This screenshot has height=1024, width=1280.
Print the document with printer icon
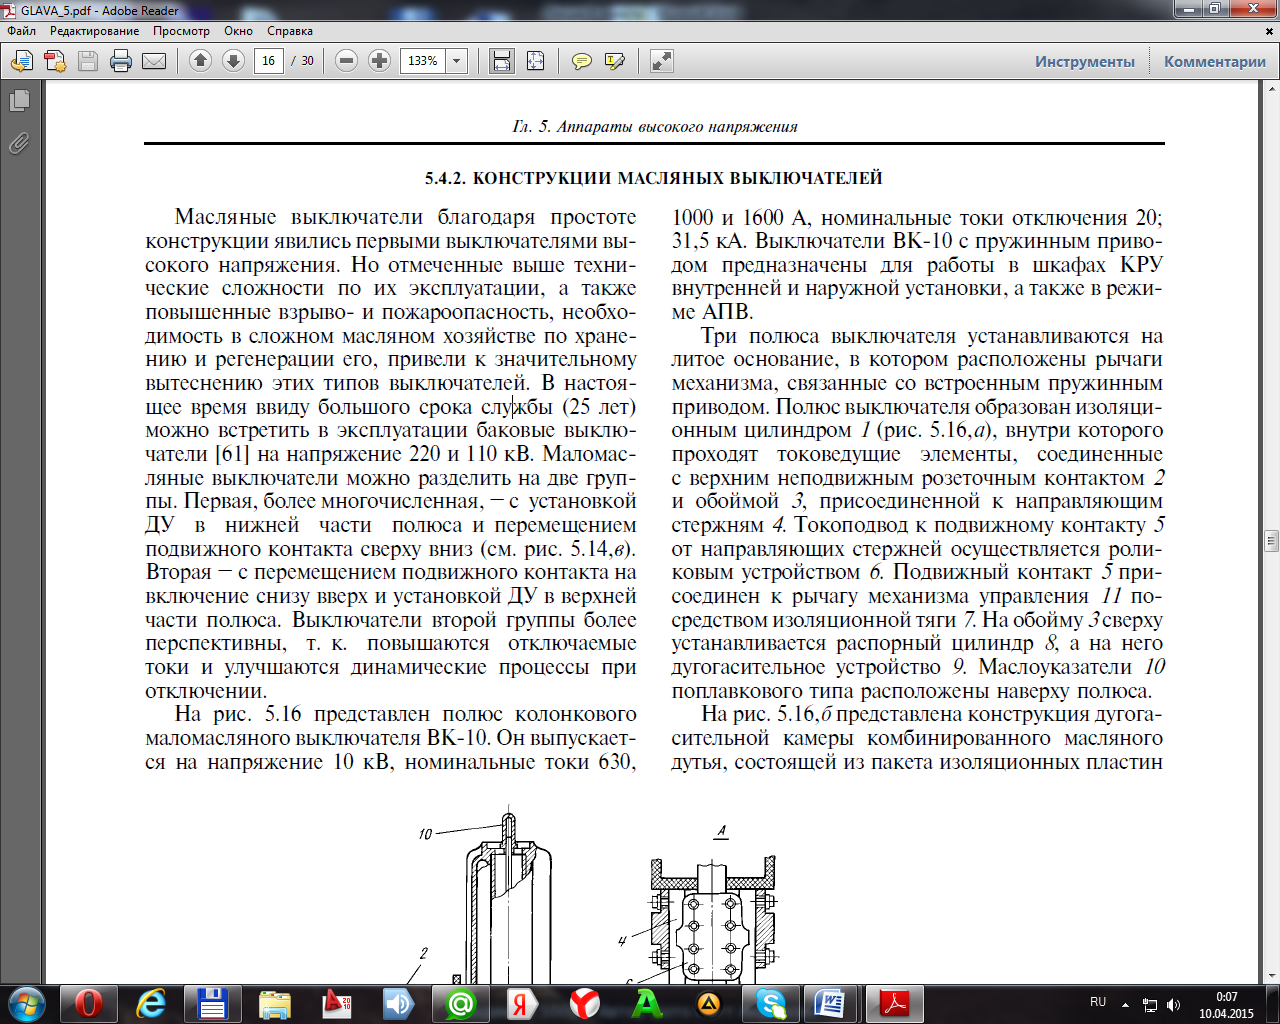coord(121,62)
